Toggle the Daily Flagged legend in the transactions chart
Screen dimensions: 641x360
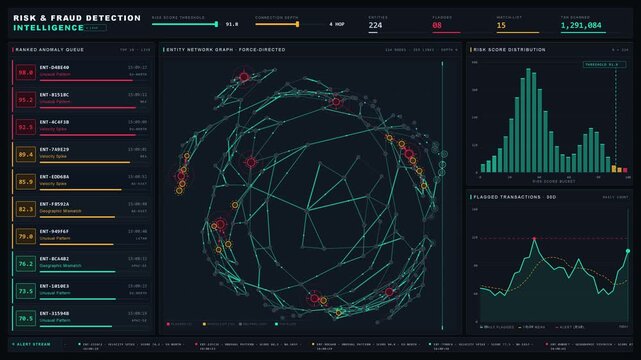pyautogui.click(x=497, y=327)
